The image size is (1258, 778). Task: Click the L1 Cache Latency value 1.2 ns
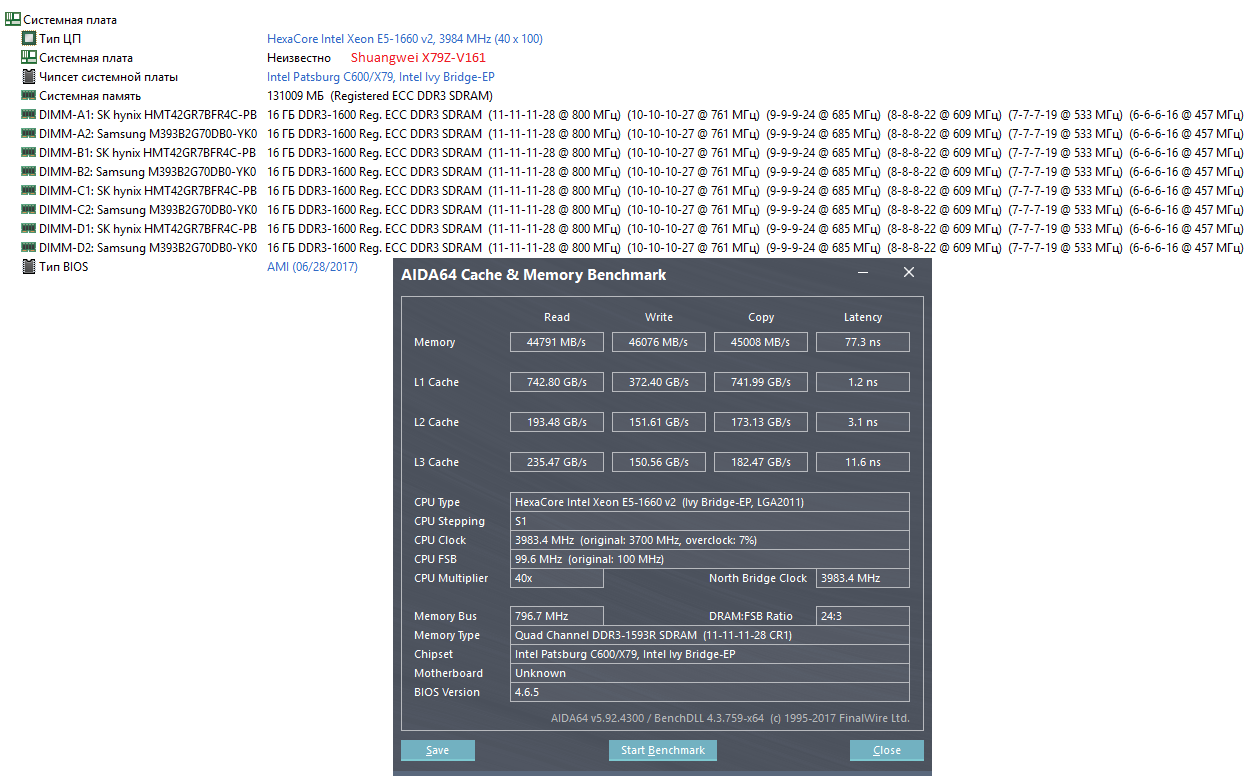click(863, 382)
